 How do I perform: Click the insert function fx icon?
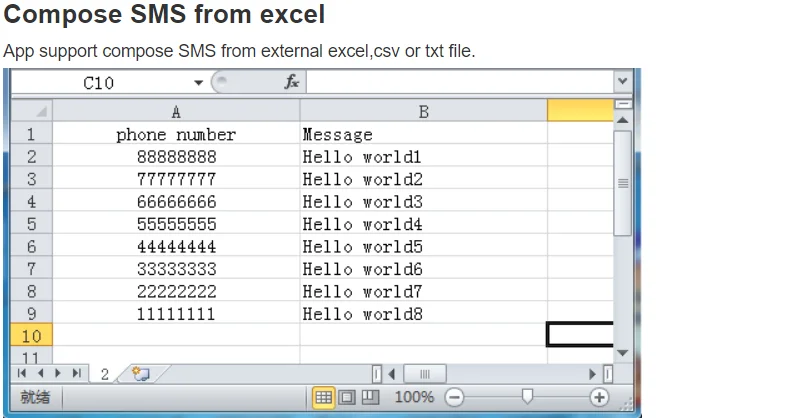click(292, 82)
